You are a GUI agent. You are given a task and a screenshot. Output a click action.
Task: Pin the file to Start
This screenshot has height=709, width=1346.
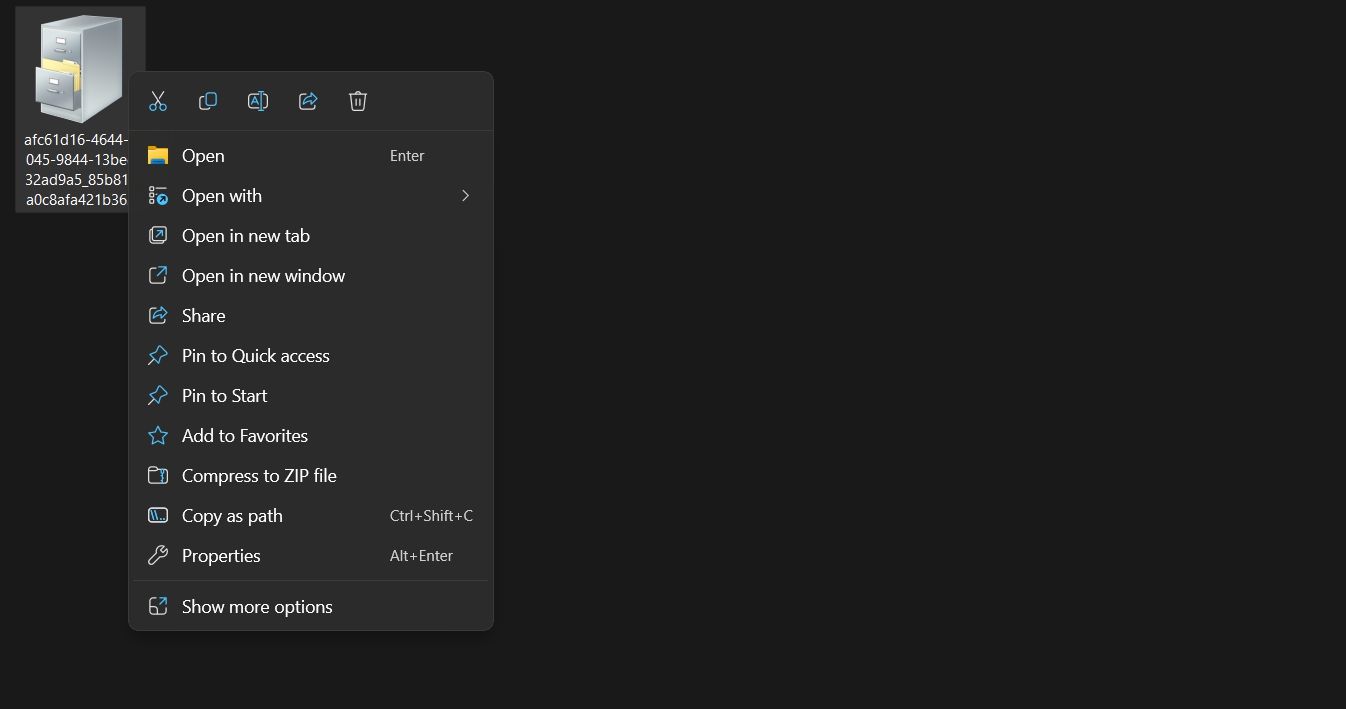(x=224, y=395)
